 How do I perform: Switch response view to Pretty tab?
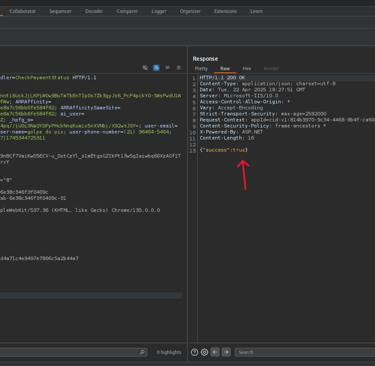pyautogui.click(x=201, y=68)
